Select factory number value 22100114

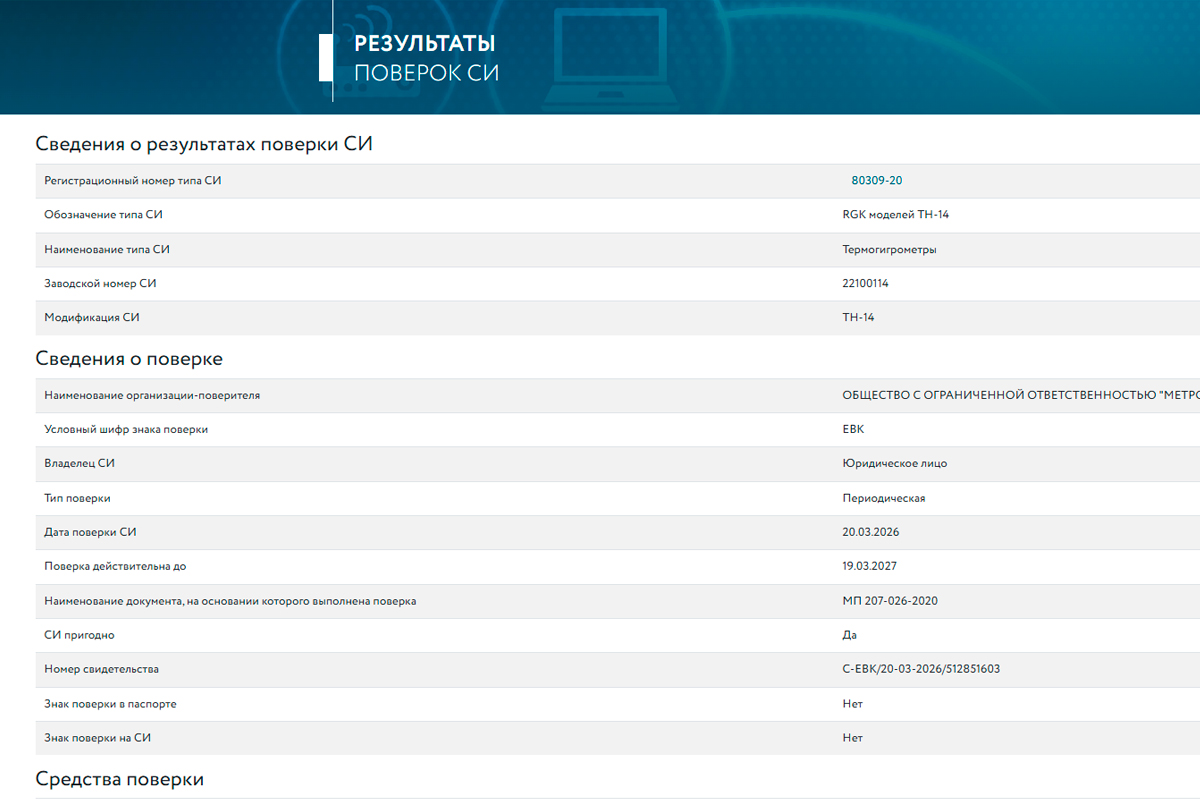[865, 284]
